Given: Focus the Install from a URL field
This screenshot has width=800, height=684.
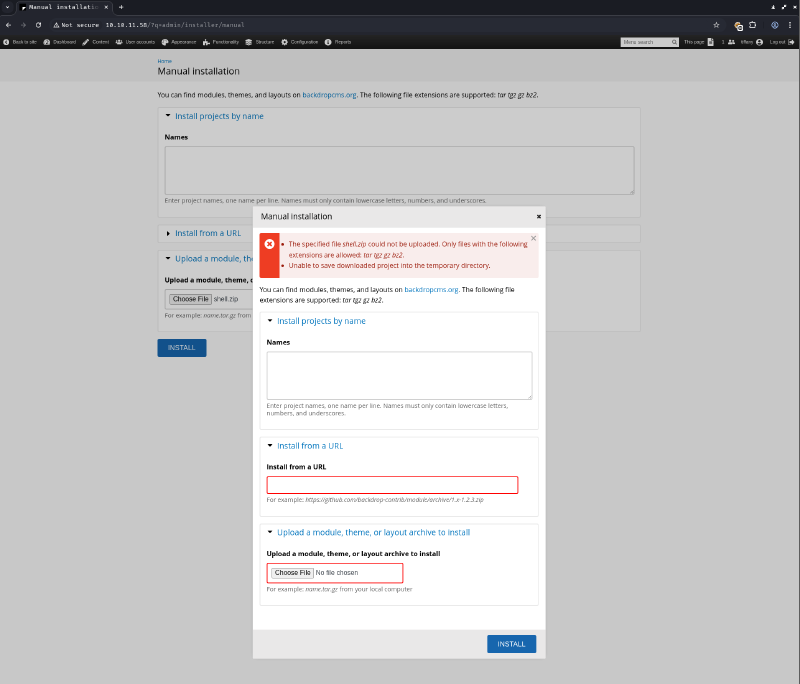Looking at the screenshot, I should 392,485.
